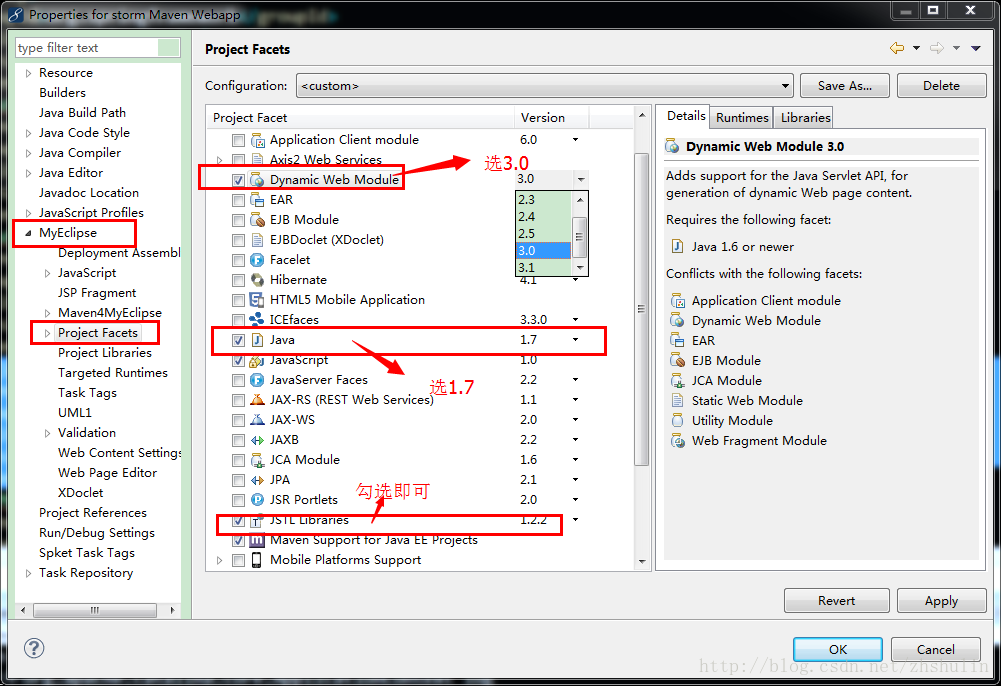The height and width of the screenshot is (686, 1001).
Task: Click the ICEfaces facet icon
Action: pos(257,320)
